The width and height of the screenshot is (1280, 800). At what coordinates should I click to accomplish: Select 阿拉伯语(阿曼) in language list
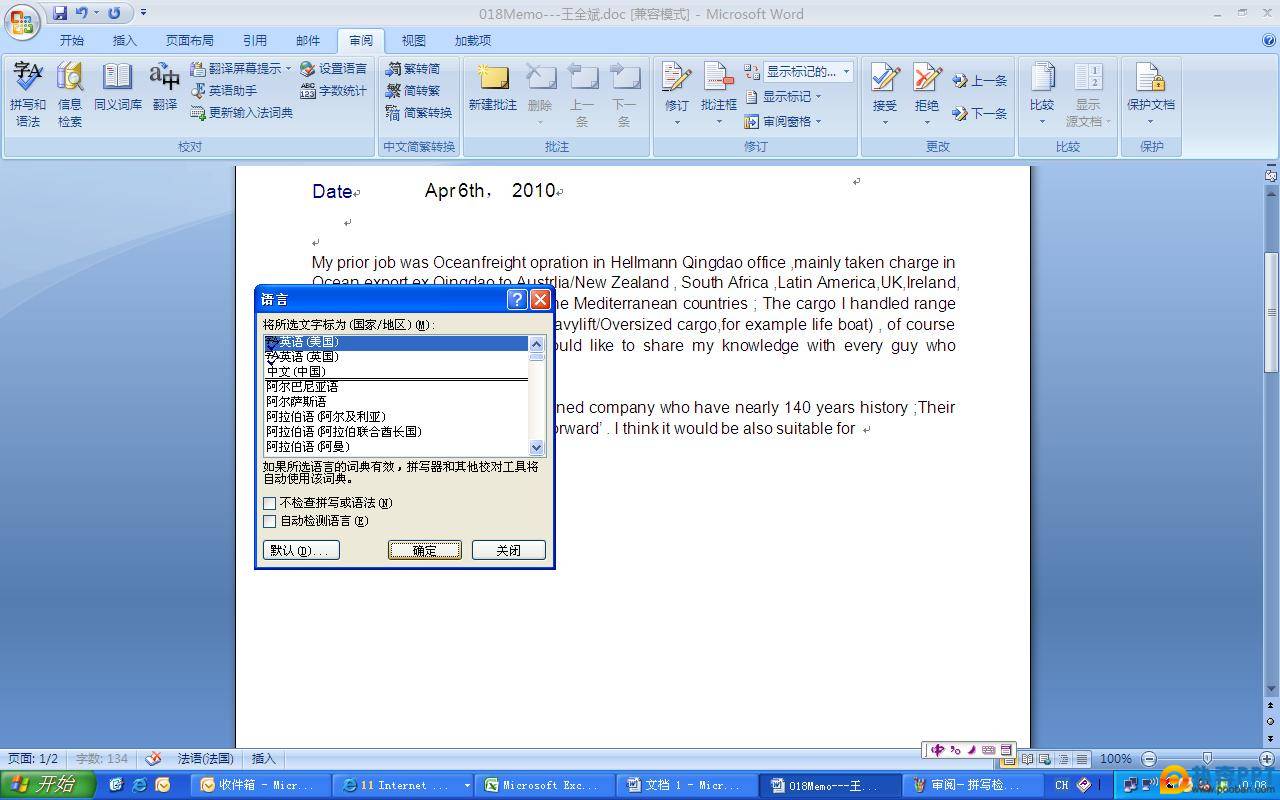pos(396,447)
